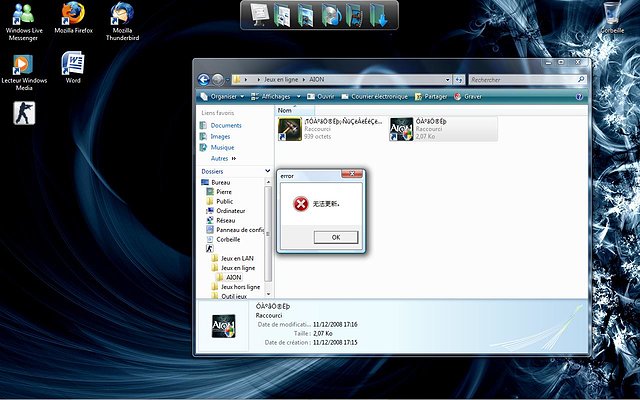Viewport: 640px width, 400px height.
Task: Open Lecteur Windows Media desktop icon
Action: [22, 63]
